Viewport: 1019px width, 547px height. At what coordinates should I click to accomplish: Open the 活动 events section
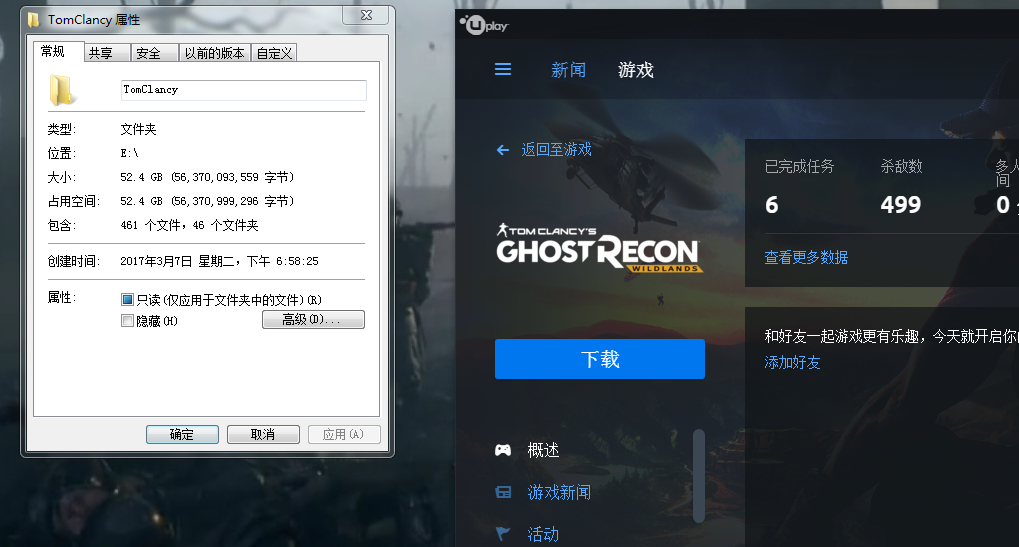(x=543, y=533)
